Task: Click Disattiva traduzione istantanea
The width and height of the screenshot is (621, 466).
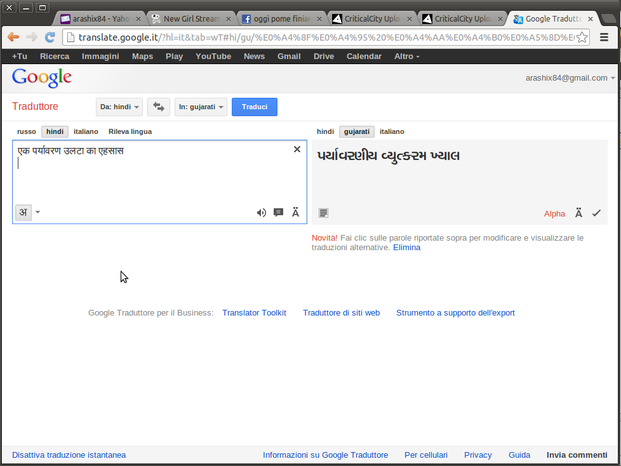Action: [x=69, y=455]
